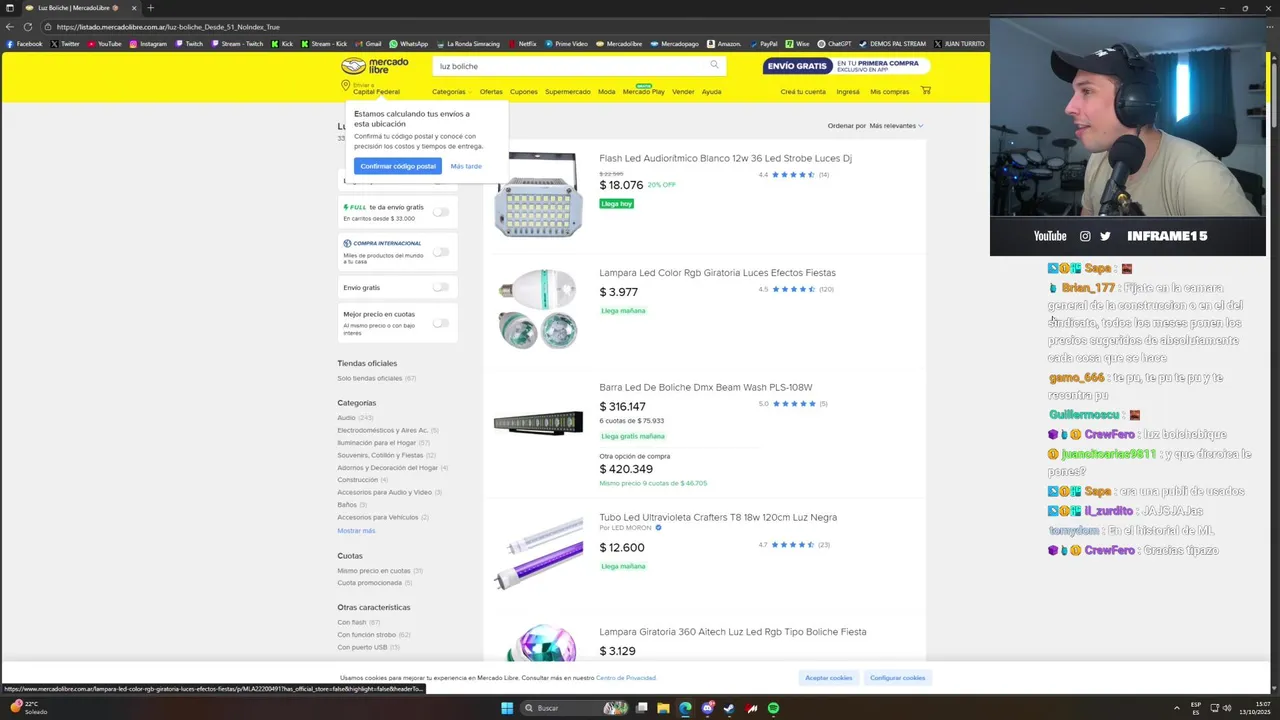The image size is (1280, 720).
Task: Filter by Audio category
Action: (x=346, y=418)
